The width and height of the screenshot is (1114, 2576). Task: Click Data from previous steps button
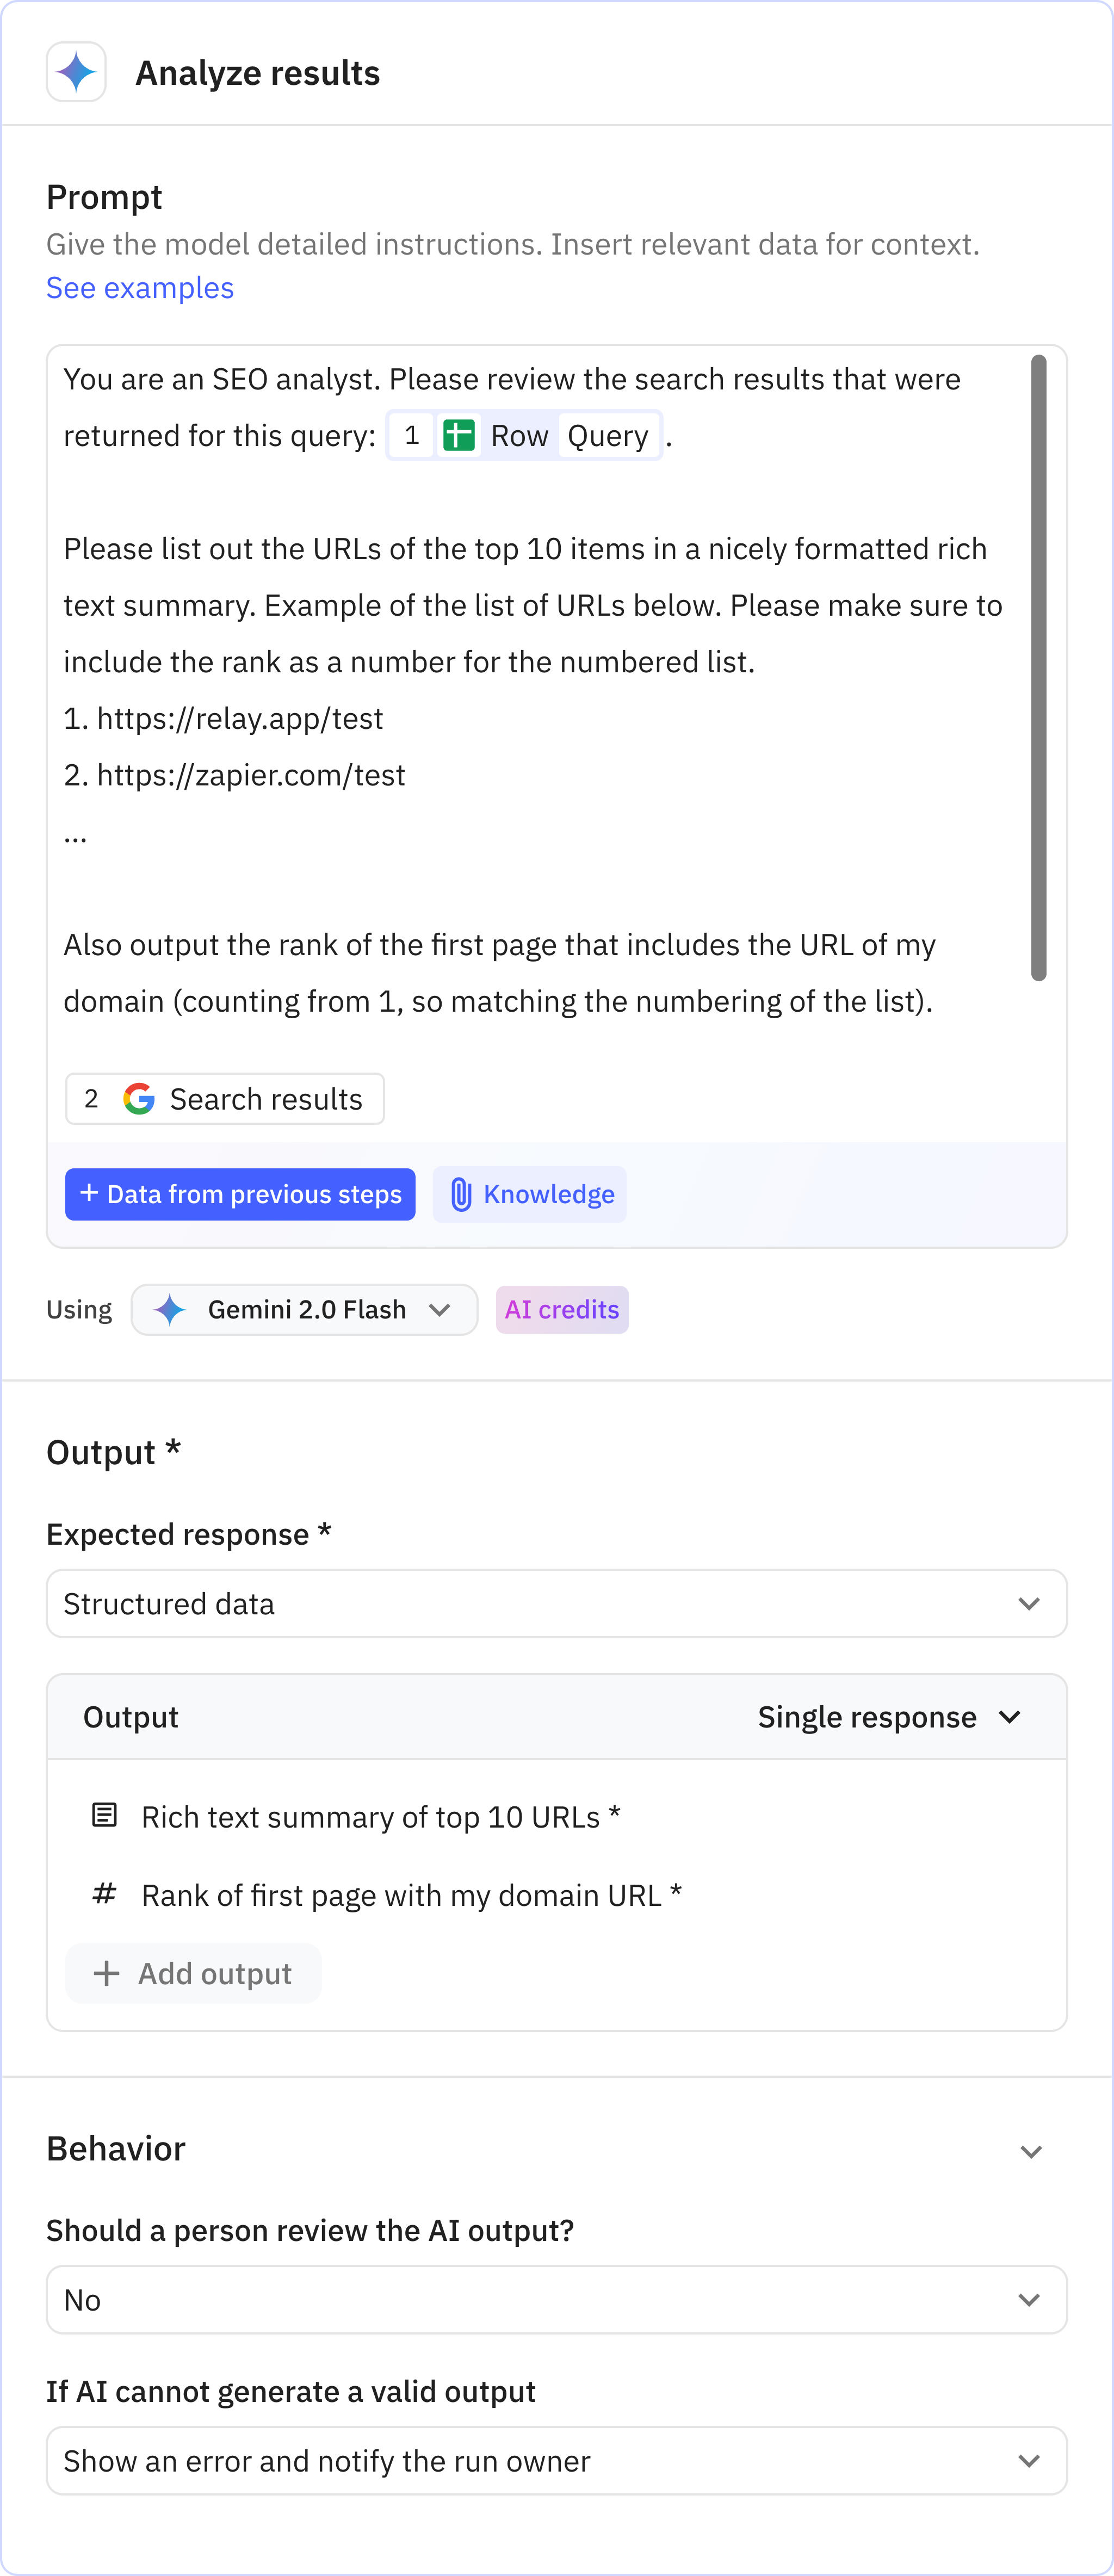240,1194
